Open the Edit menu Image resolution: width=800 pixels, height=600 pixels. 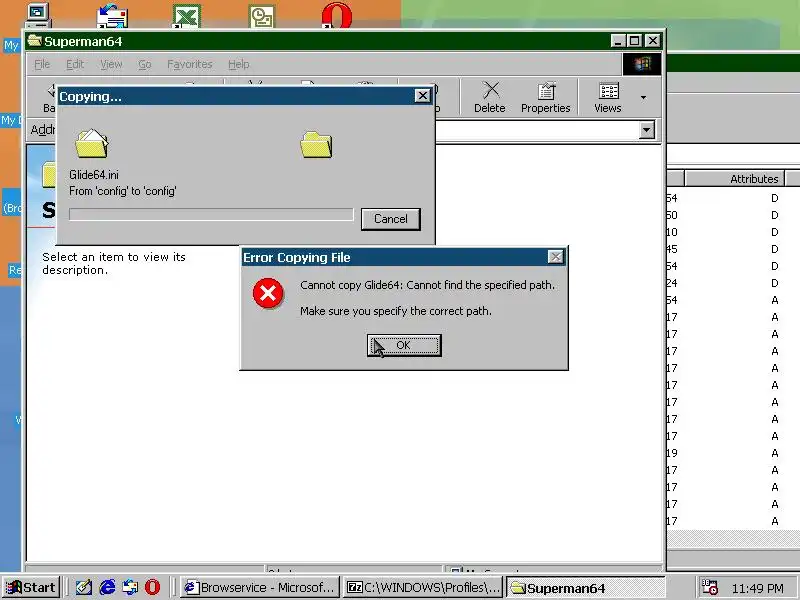point(74,64)
